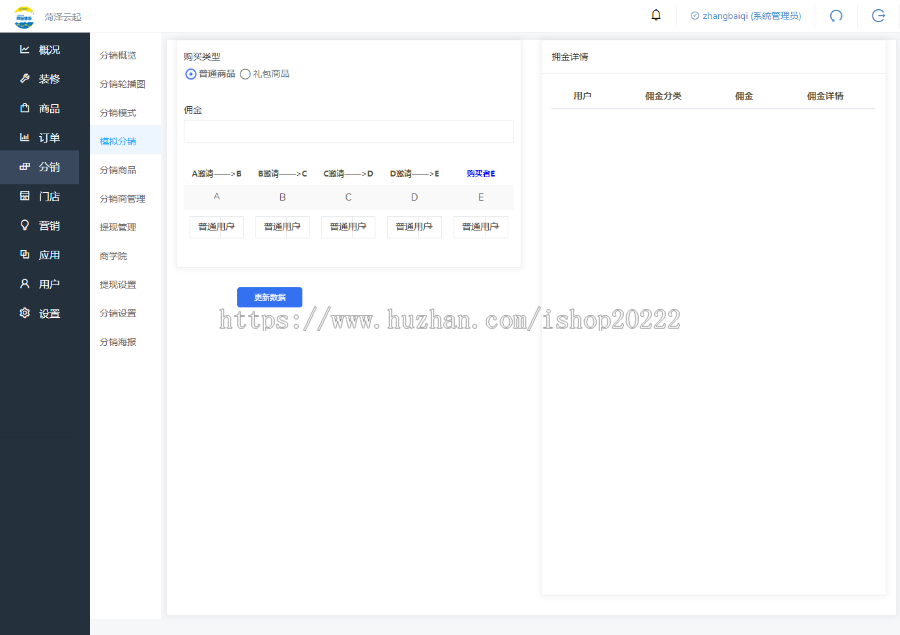Click the 荷泽云起 logo image

tap(24, 16)
